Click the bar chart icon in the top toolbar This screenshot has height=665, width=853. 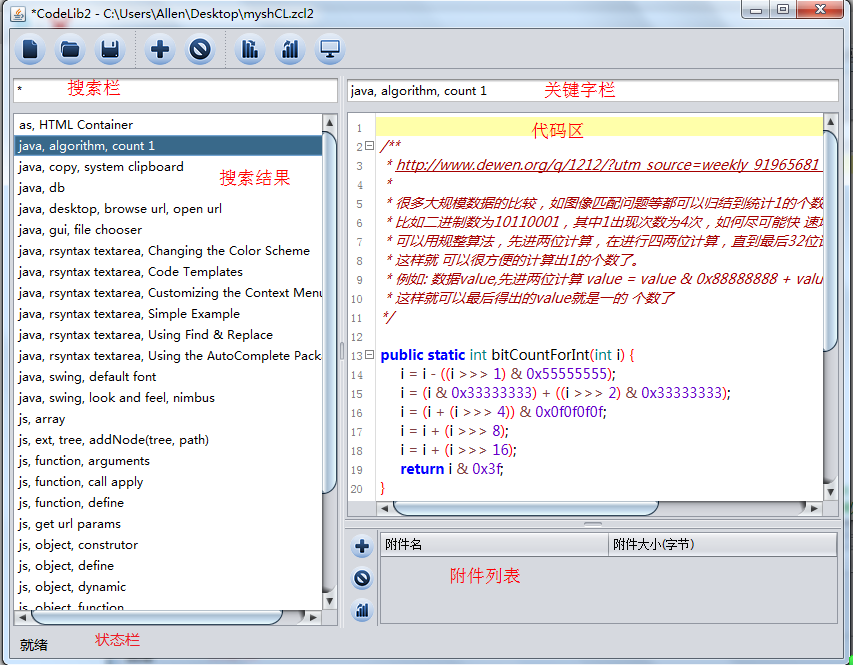pyautogui.click(x=290, y=50)
